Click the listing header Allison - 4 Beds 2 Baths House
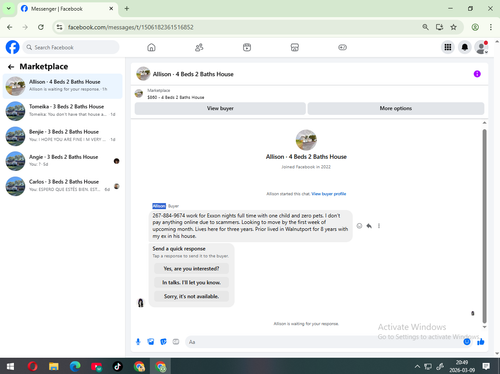Viewport: 500px width, 374px height. point(193,74)
